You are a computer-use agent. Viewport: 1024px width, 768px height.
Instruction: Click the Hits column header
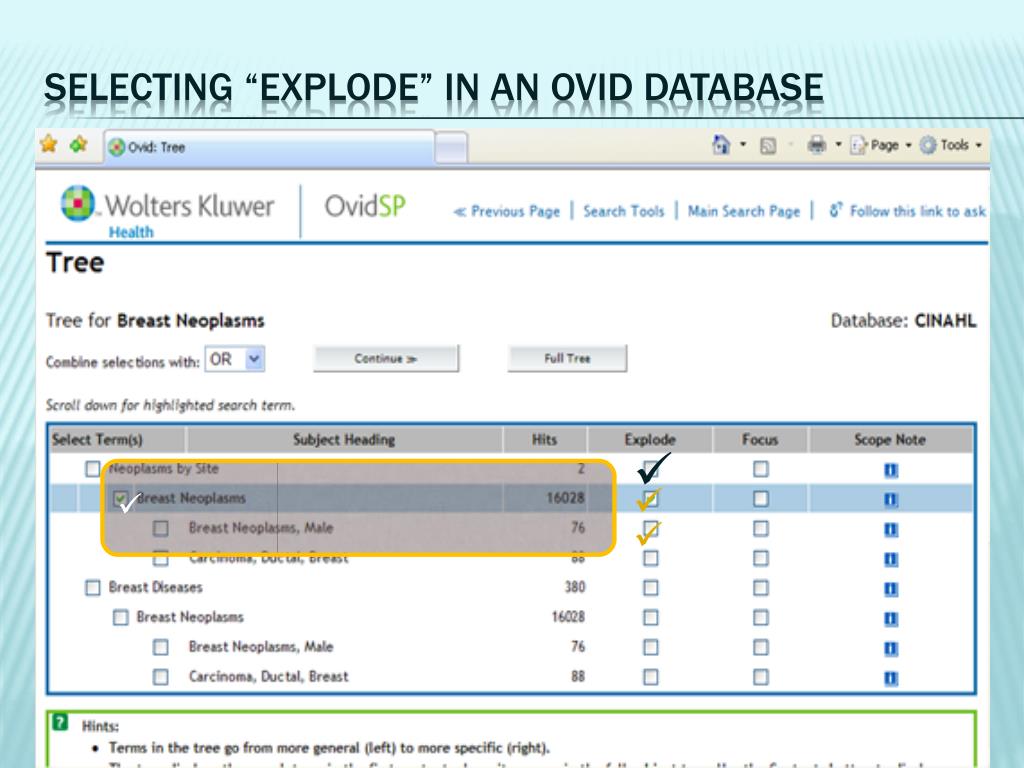(545, 440)
